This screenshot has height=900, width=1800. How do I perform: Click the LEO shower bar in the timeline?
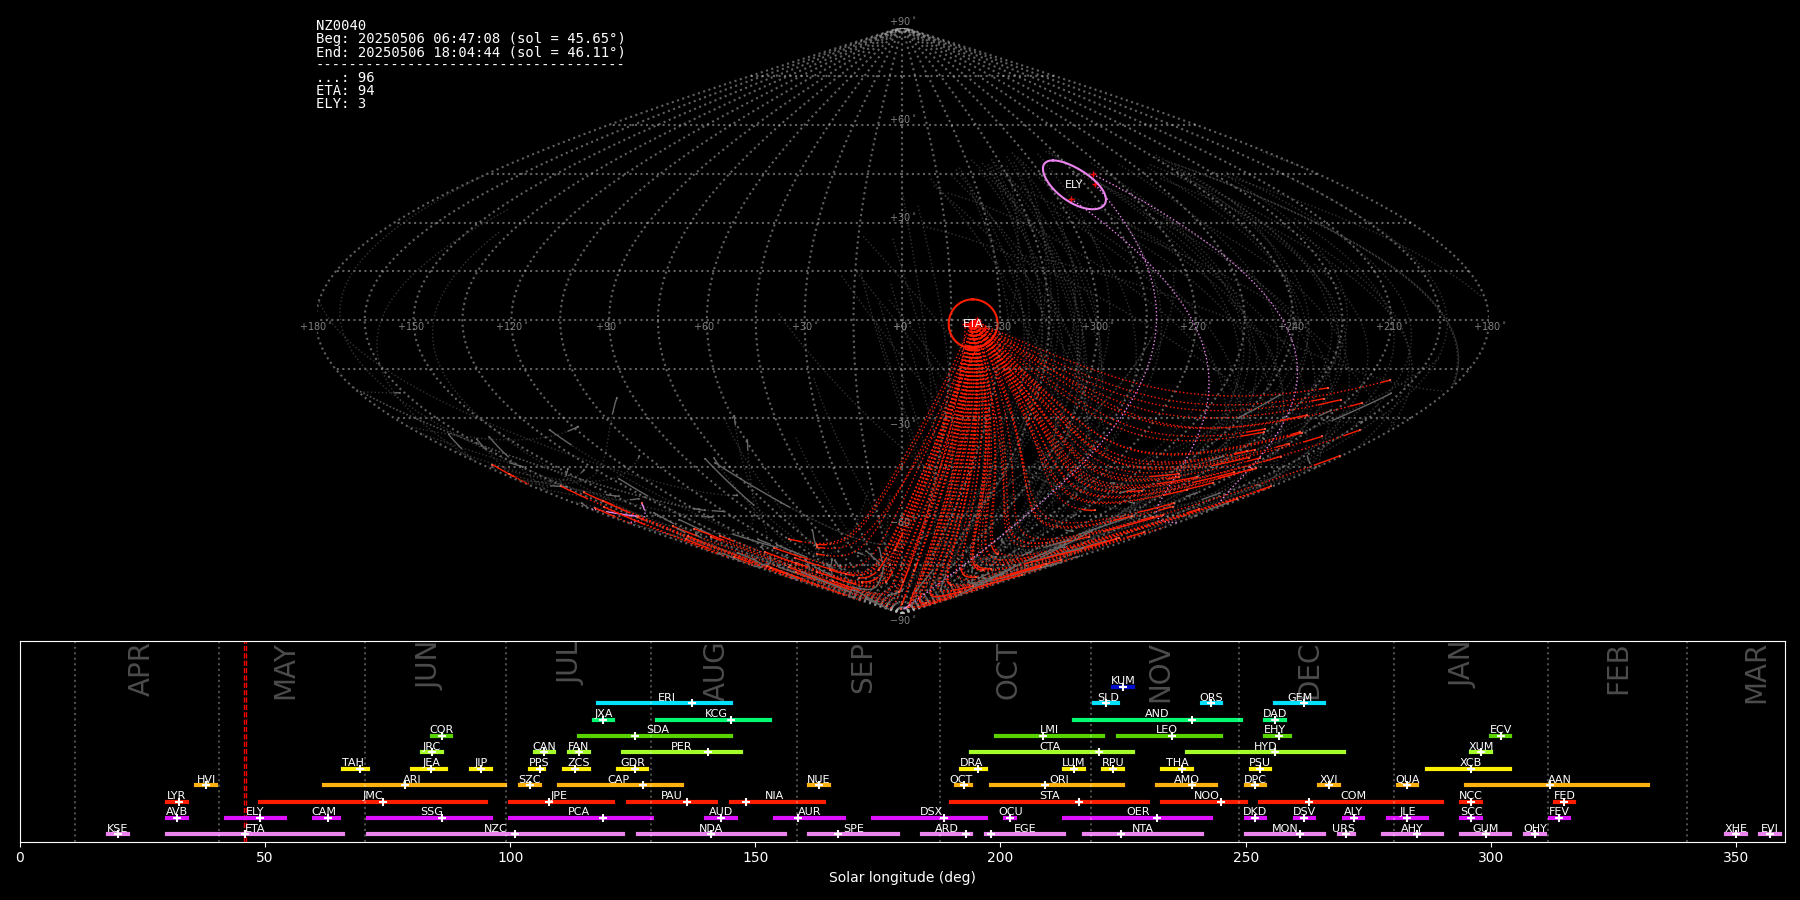pyautogui.click(x=1169, y=736)
